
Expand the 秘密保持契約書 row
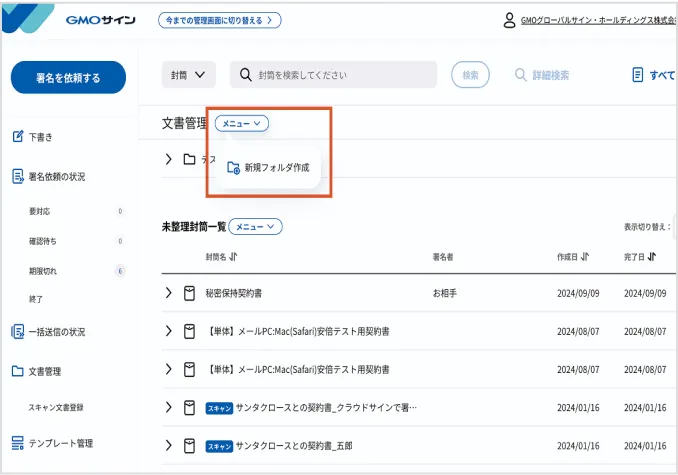(169, 293)
